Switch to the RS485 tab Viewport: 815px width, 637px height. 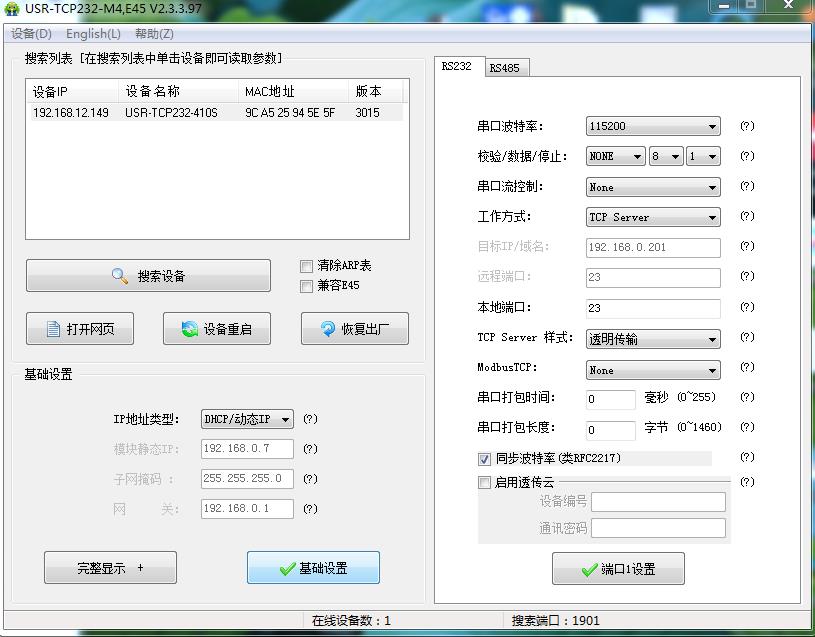[x=503, y=68]
